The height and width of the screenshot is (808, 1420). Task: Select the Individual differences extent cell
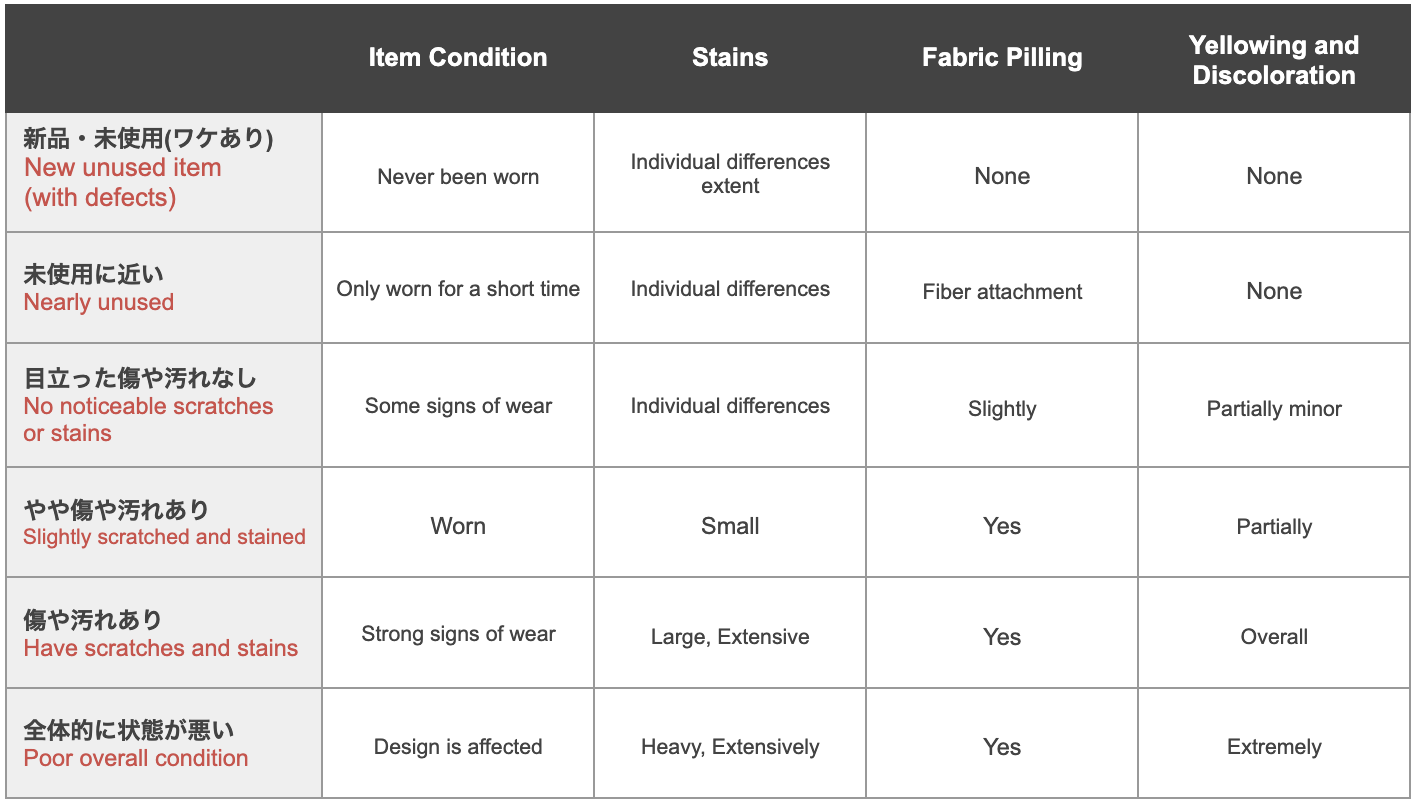(730, 174)
